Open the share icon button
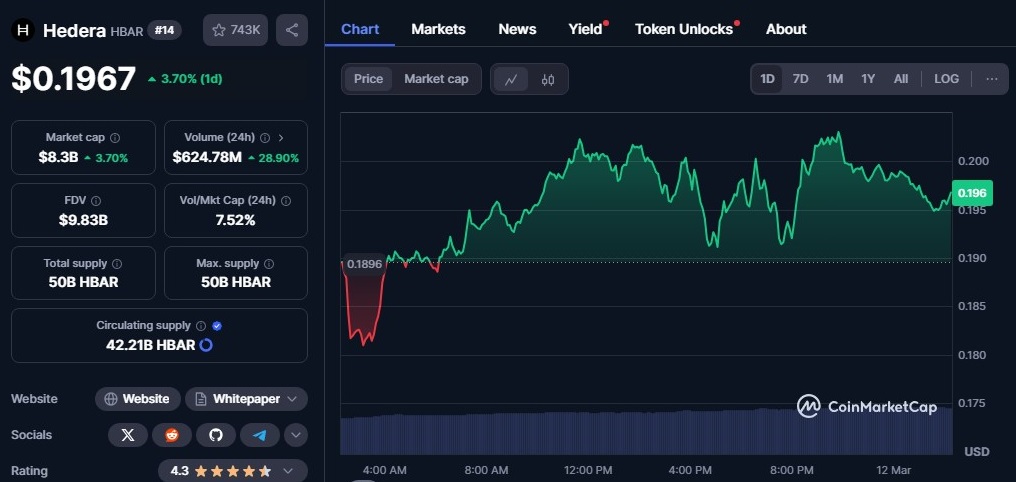 coord(292,30)
